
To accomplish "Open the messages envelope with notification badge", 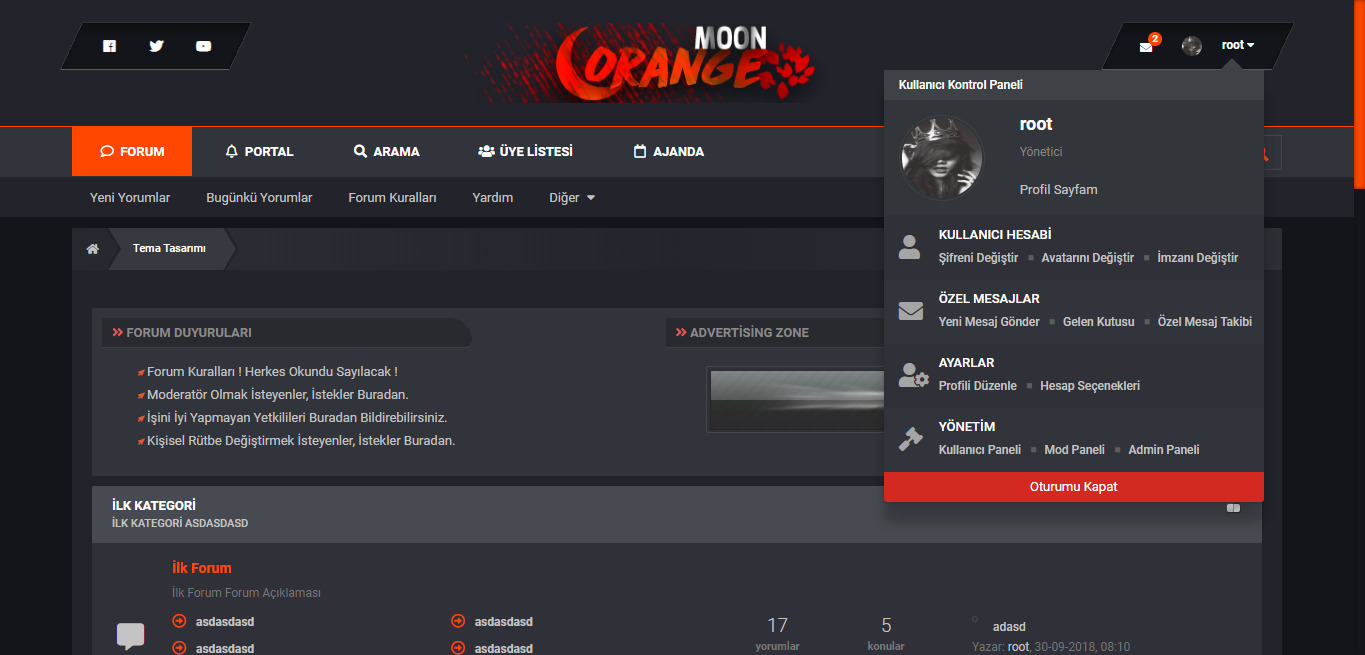I will pos(1146,47).
